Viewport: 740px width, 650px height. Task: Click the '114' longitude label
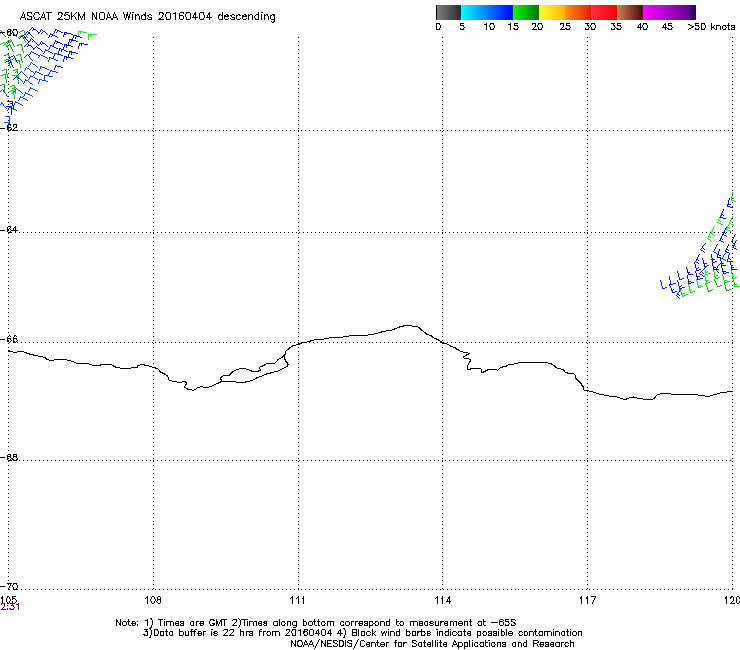click(x=443, y=600)
